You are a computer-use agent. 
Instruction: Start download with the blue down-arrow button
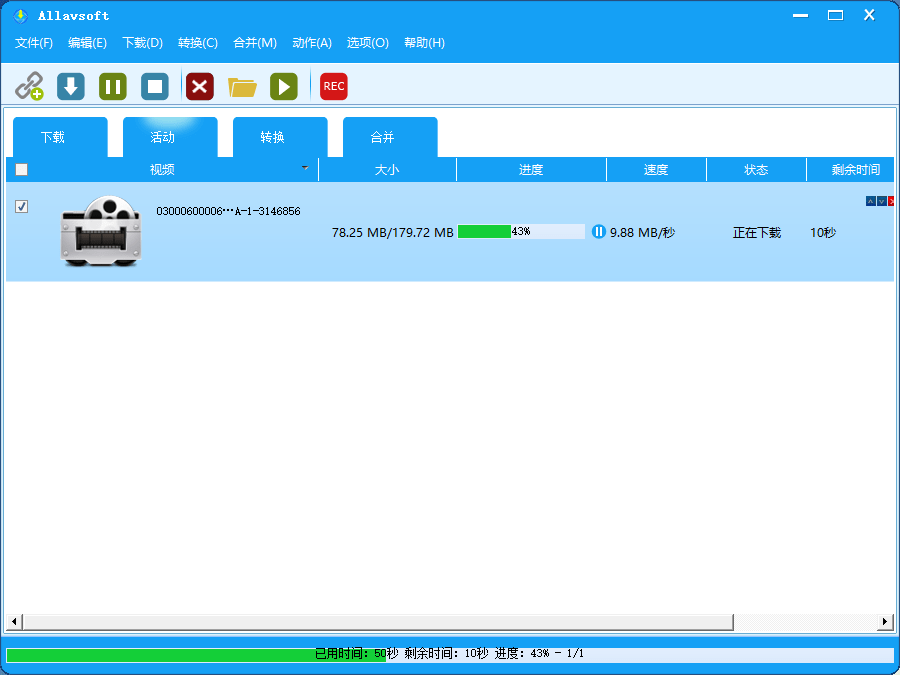[71, 87]
